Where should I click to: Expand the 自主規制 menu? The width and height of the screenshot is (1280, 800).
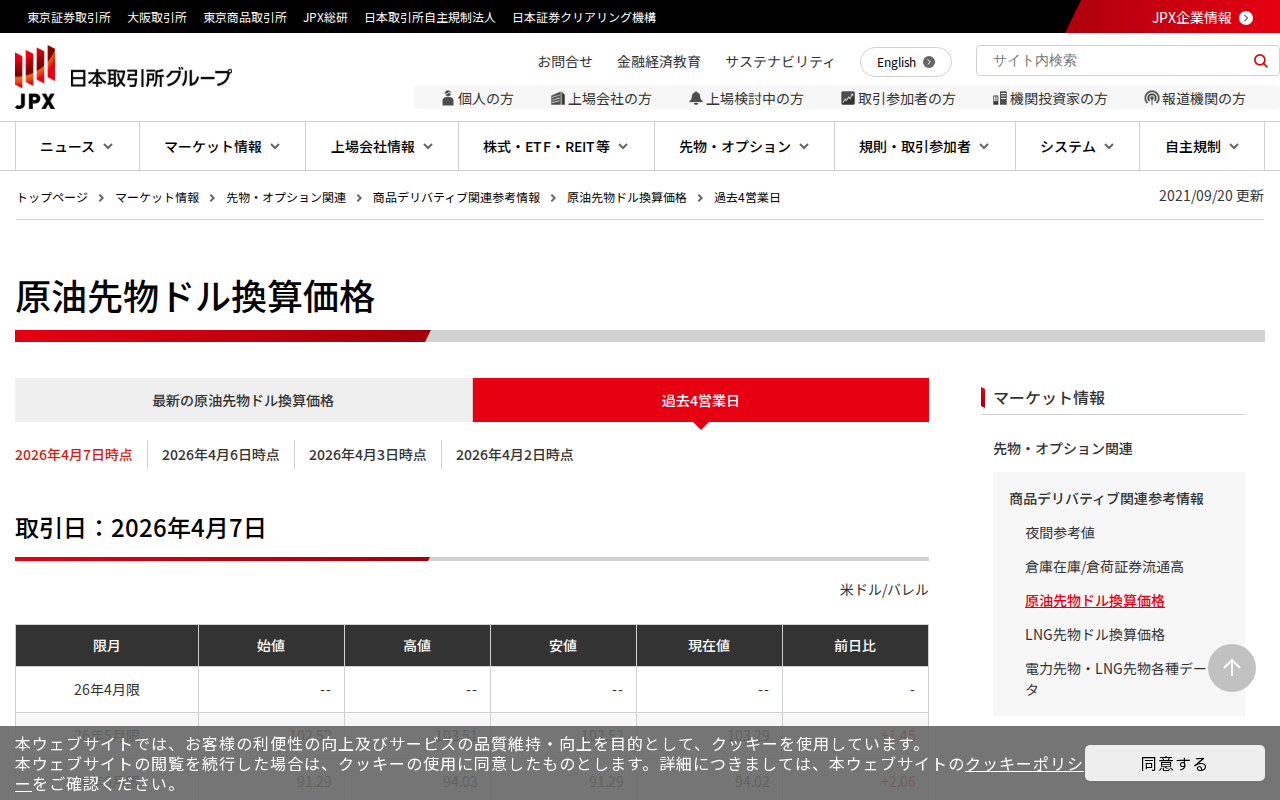click(1202, 146)
